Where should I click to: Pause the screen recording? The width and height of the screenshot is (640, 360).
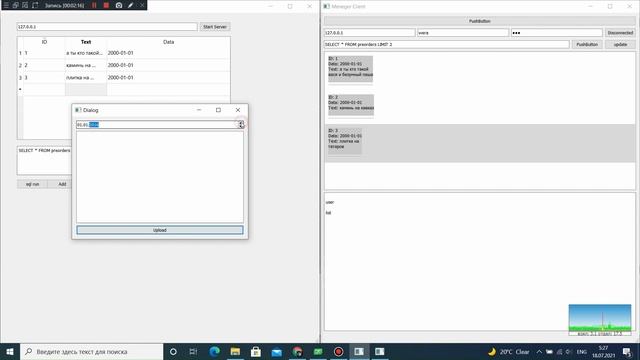pos(94,5)
